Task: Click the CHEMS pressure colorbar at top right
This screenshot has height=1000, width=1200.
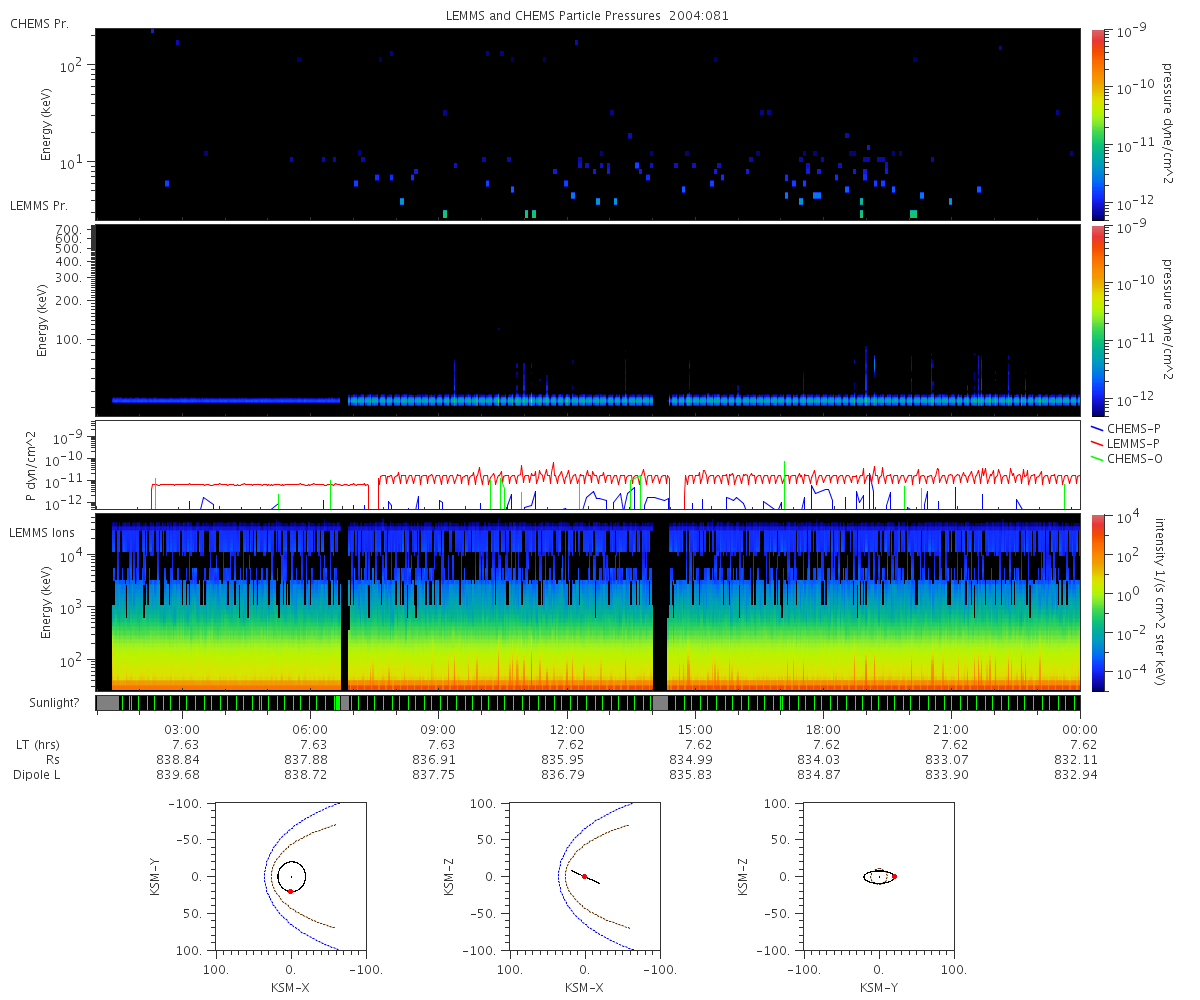Action: coord(1098,123)
